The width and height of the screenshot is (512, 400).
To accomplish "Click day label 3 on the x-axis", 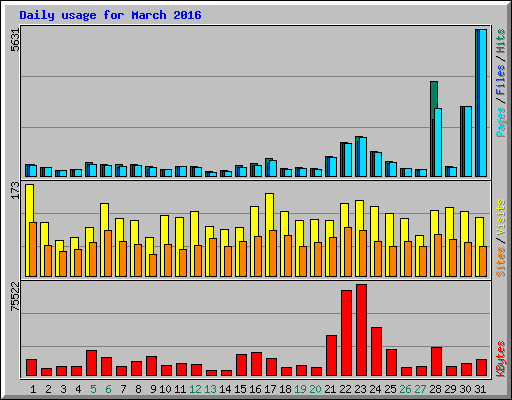I will [63, 389].
